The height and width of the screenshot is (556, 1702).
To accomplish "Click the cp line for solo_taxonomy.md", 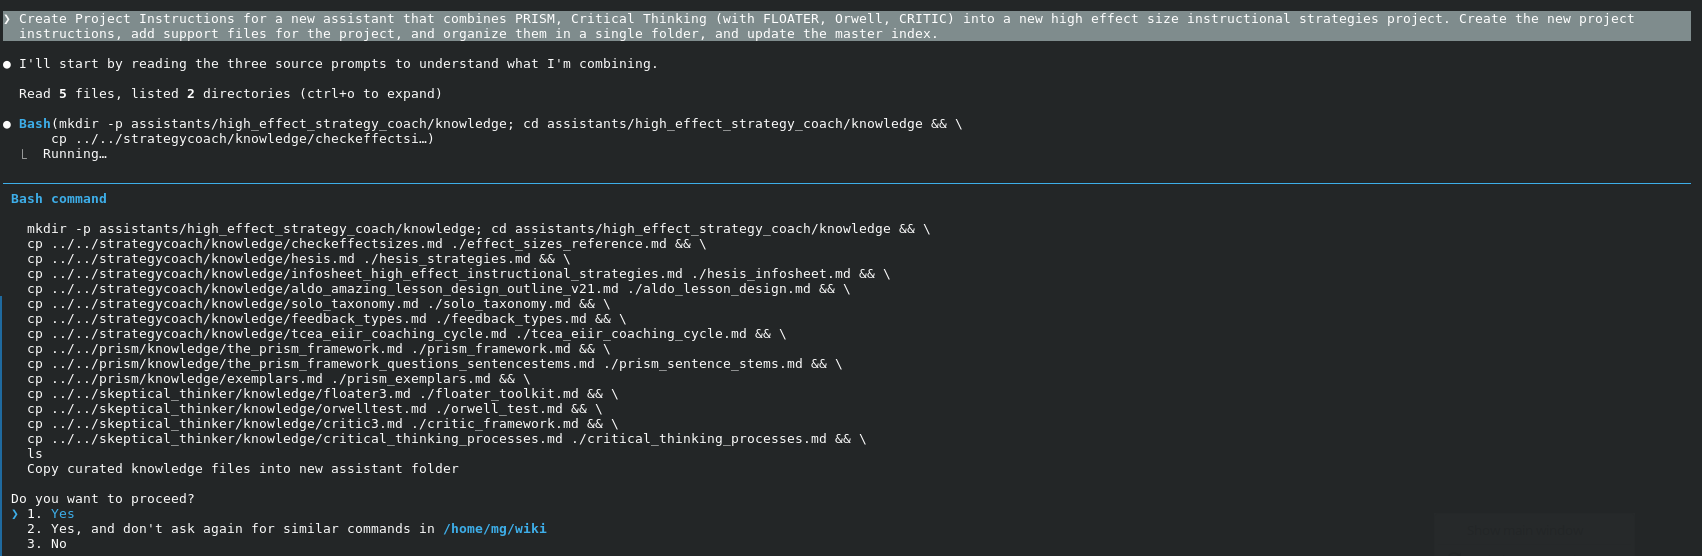I will (318, 304).
